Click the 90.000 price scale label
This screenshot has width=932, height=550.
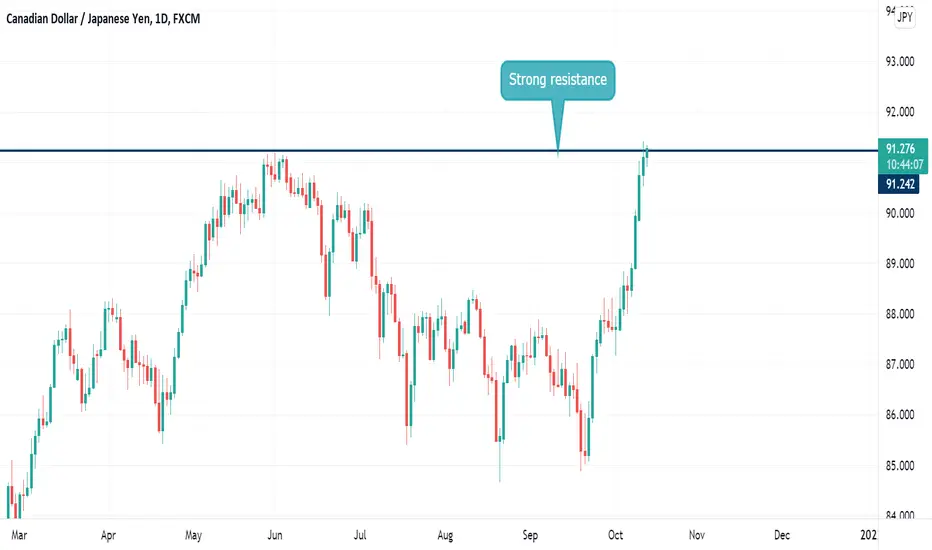click(x=900, y=213)
